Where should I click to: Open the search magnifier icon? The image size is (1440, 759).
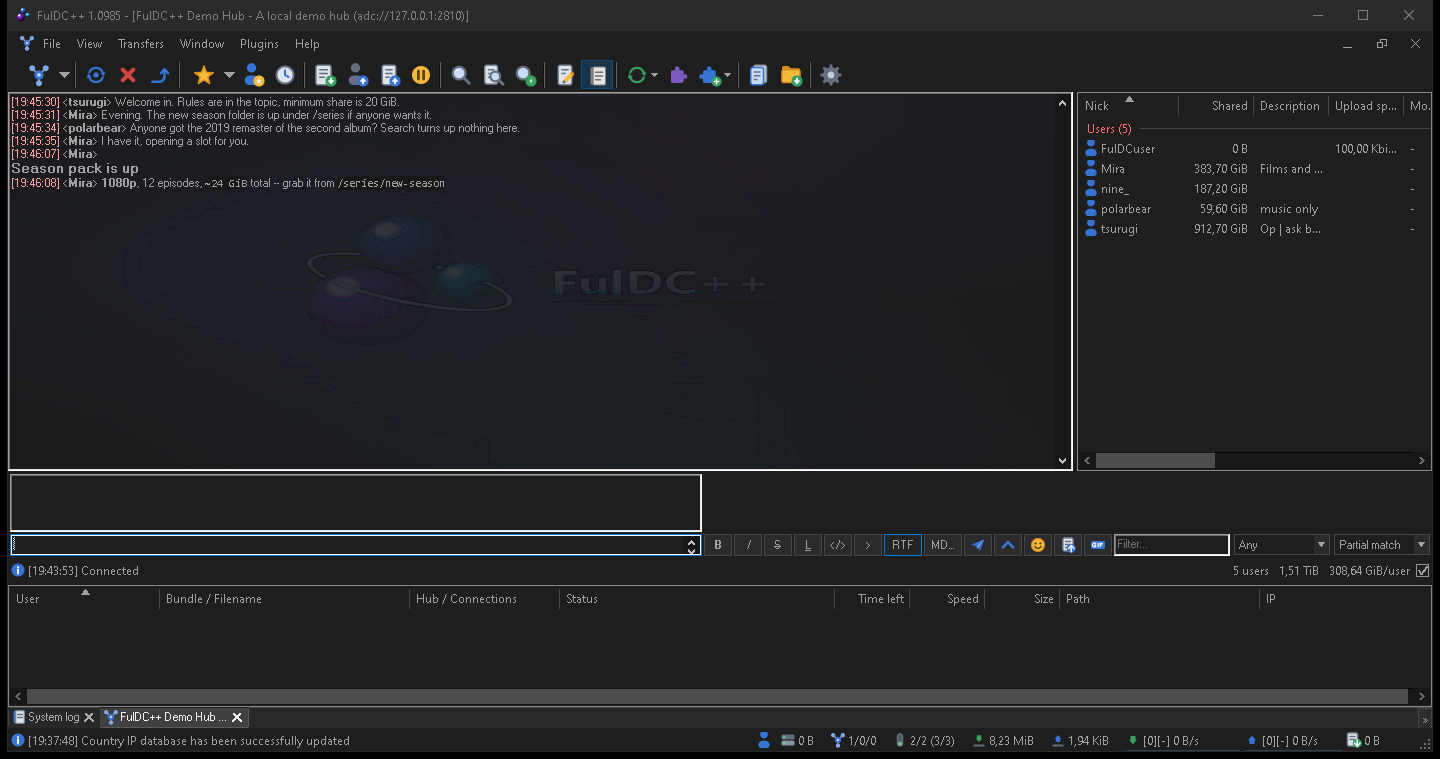pos(461,75)
